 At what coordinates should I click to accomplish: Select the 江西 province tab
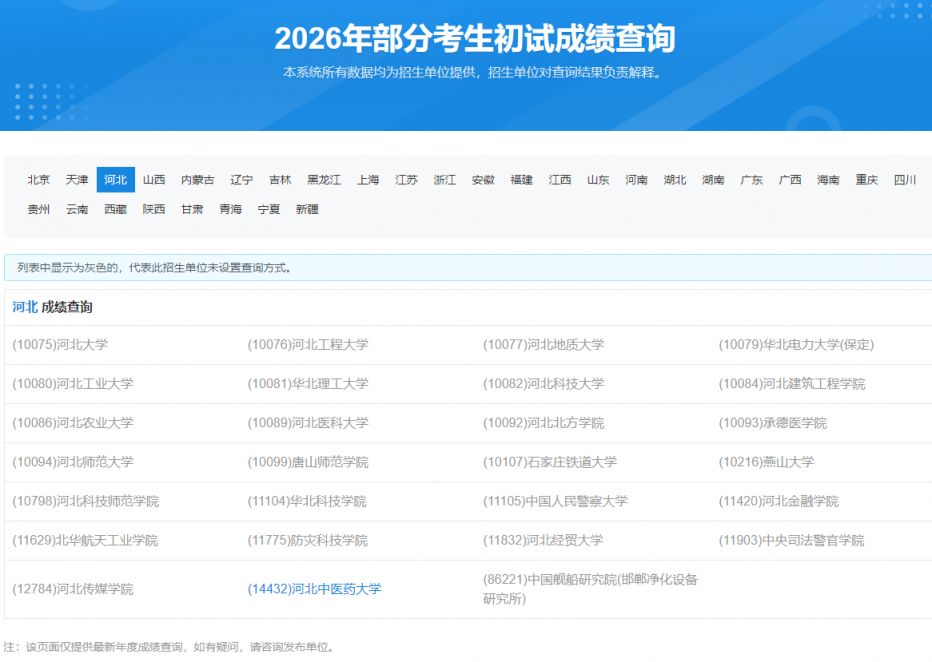pos(560,179)
